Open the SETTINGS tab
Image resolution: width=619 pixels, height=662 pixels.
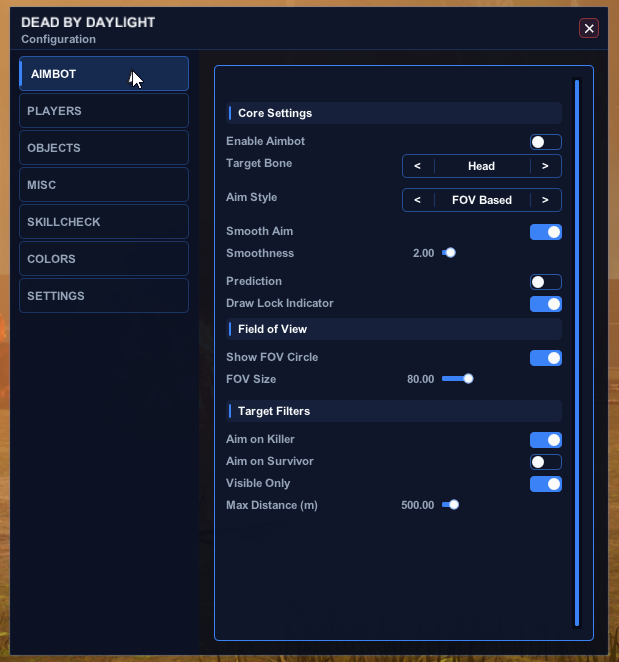tap(104, 296)
